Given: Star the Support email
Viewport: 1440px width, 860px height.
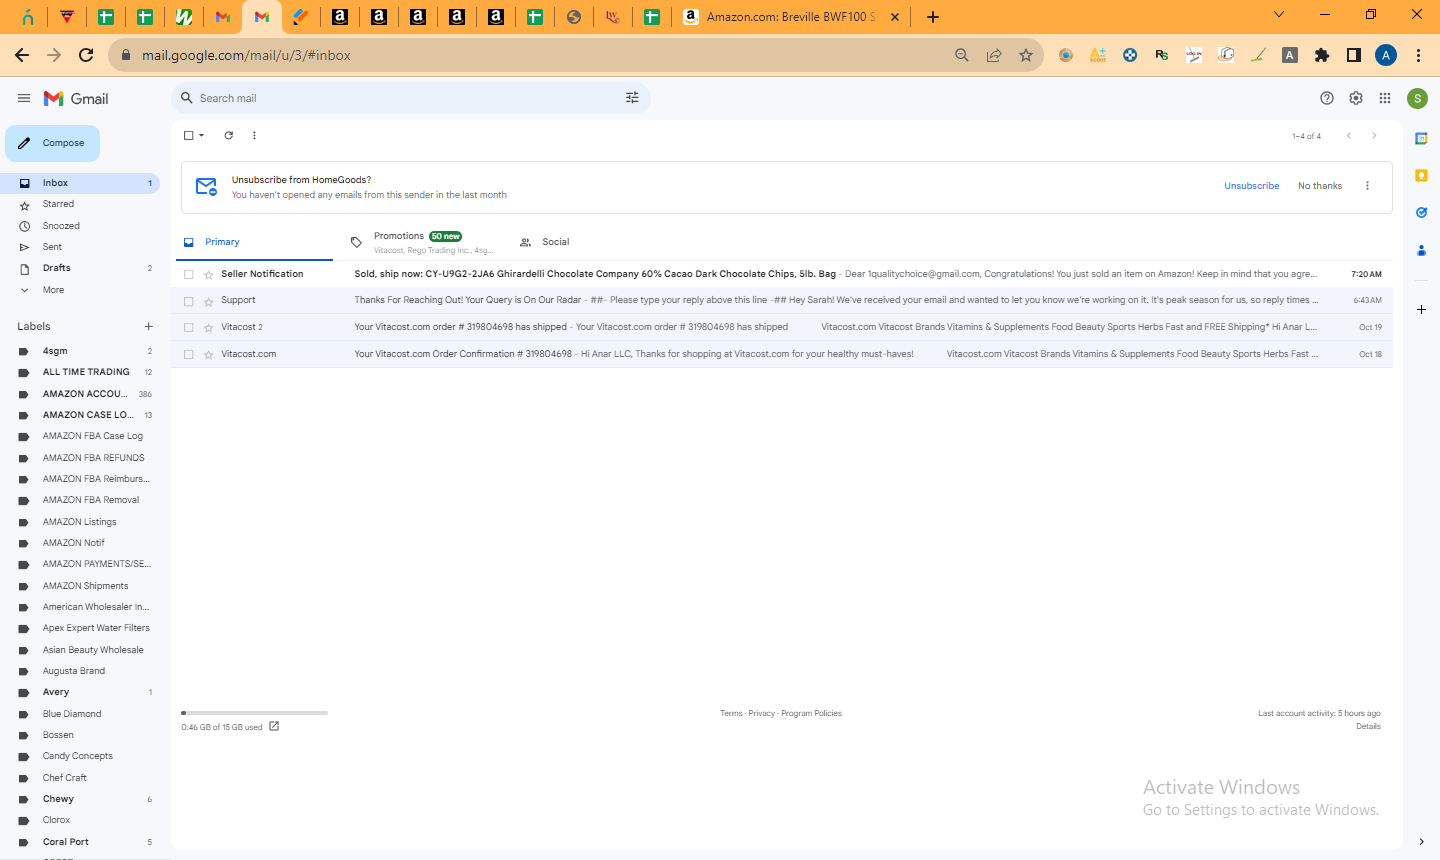Looking at the screenshot, I should pyautogui.click(x=209, y=301).
